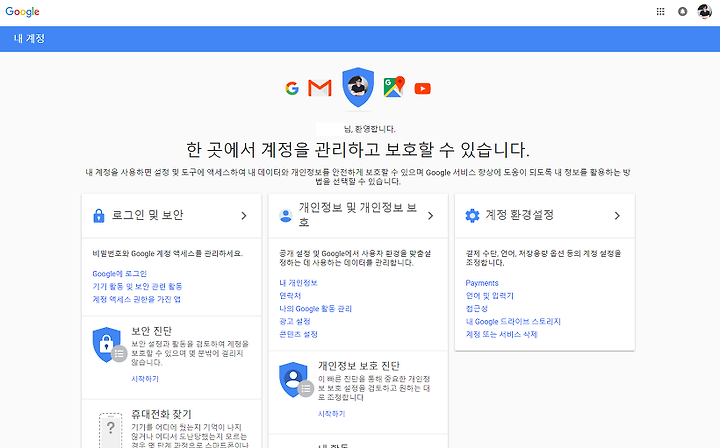Expand 계정 환경설정 with its arrow
The width and height of the screenshot is (720, 448).
coord(617,216)
